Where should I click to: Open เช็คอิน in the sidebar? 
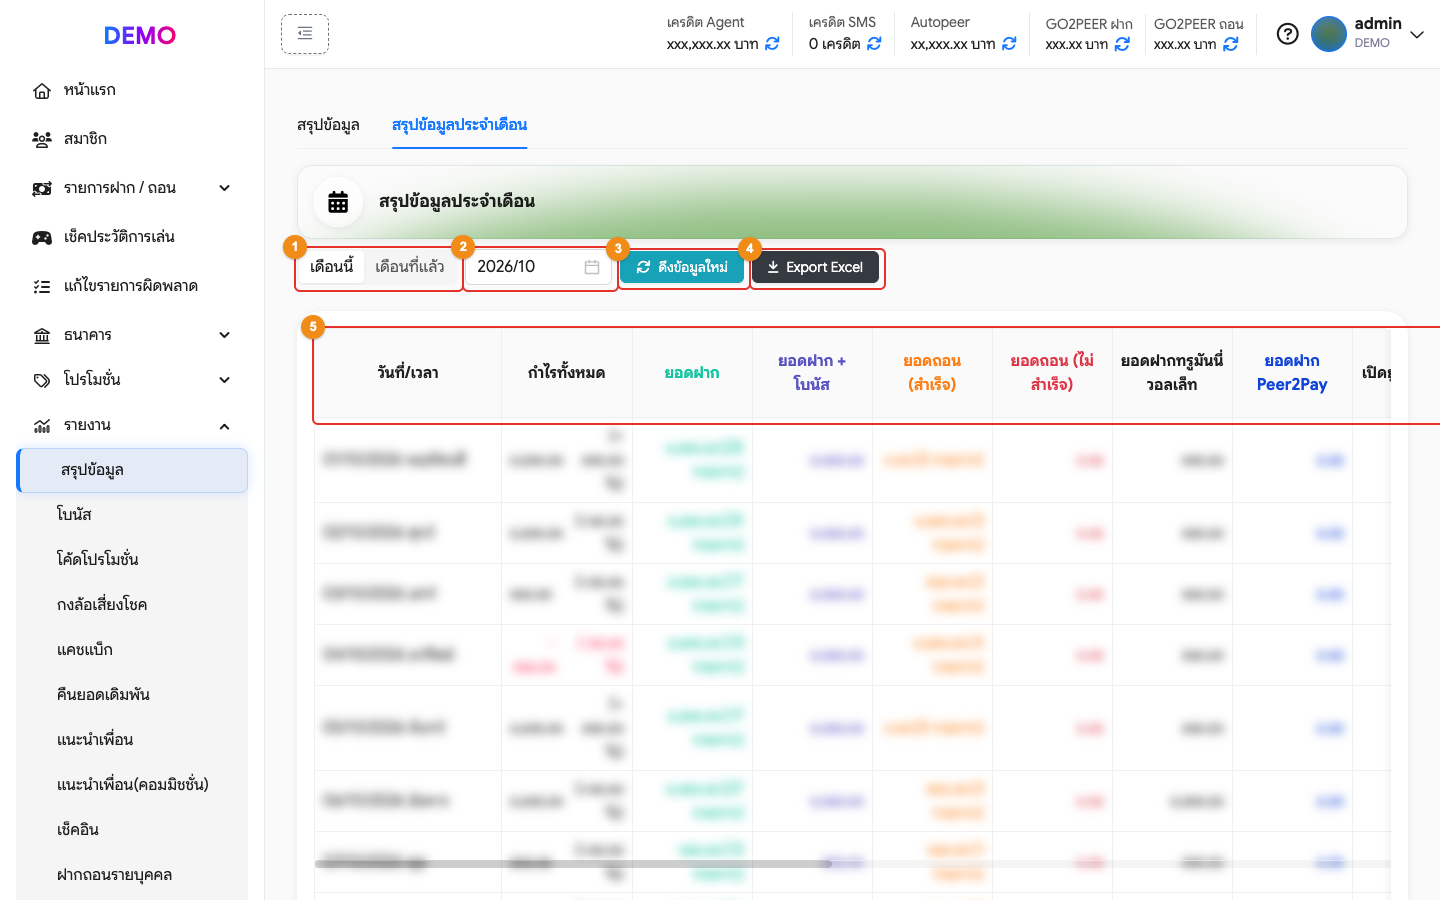[132, 829]
